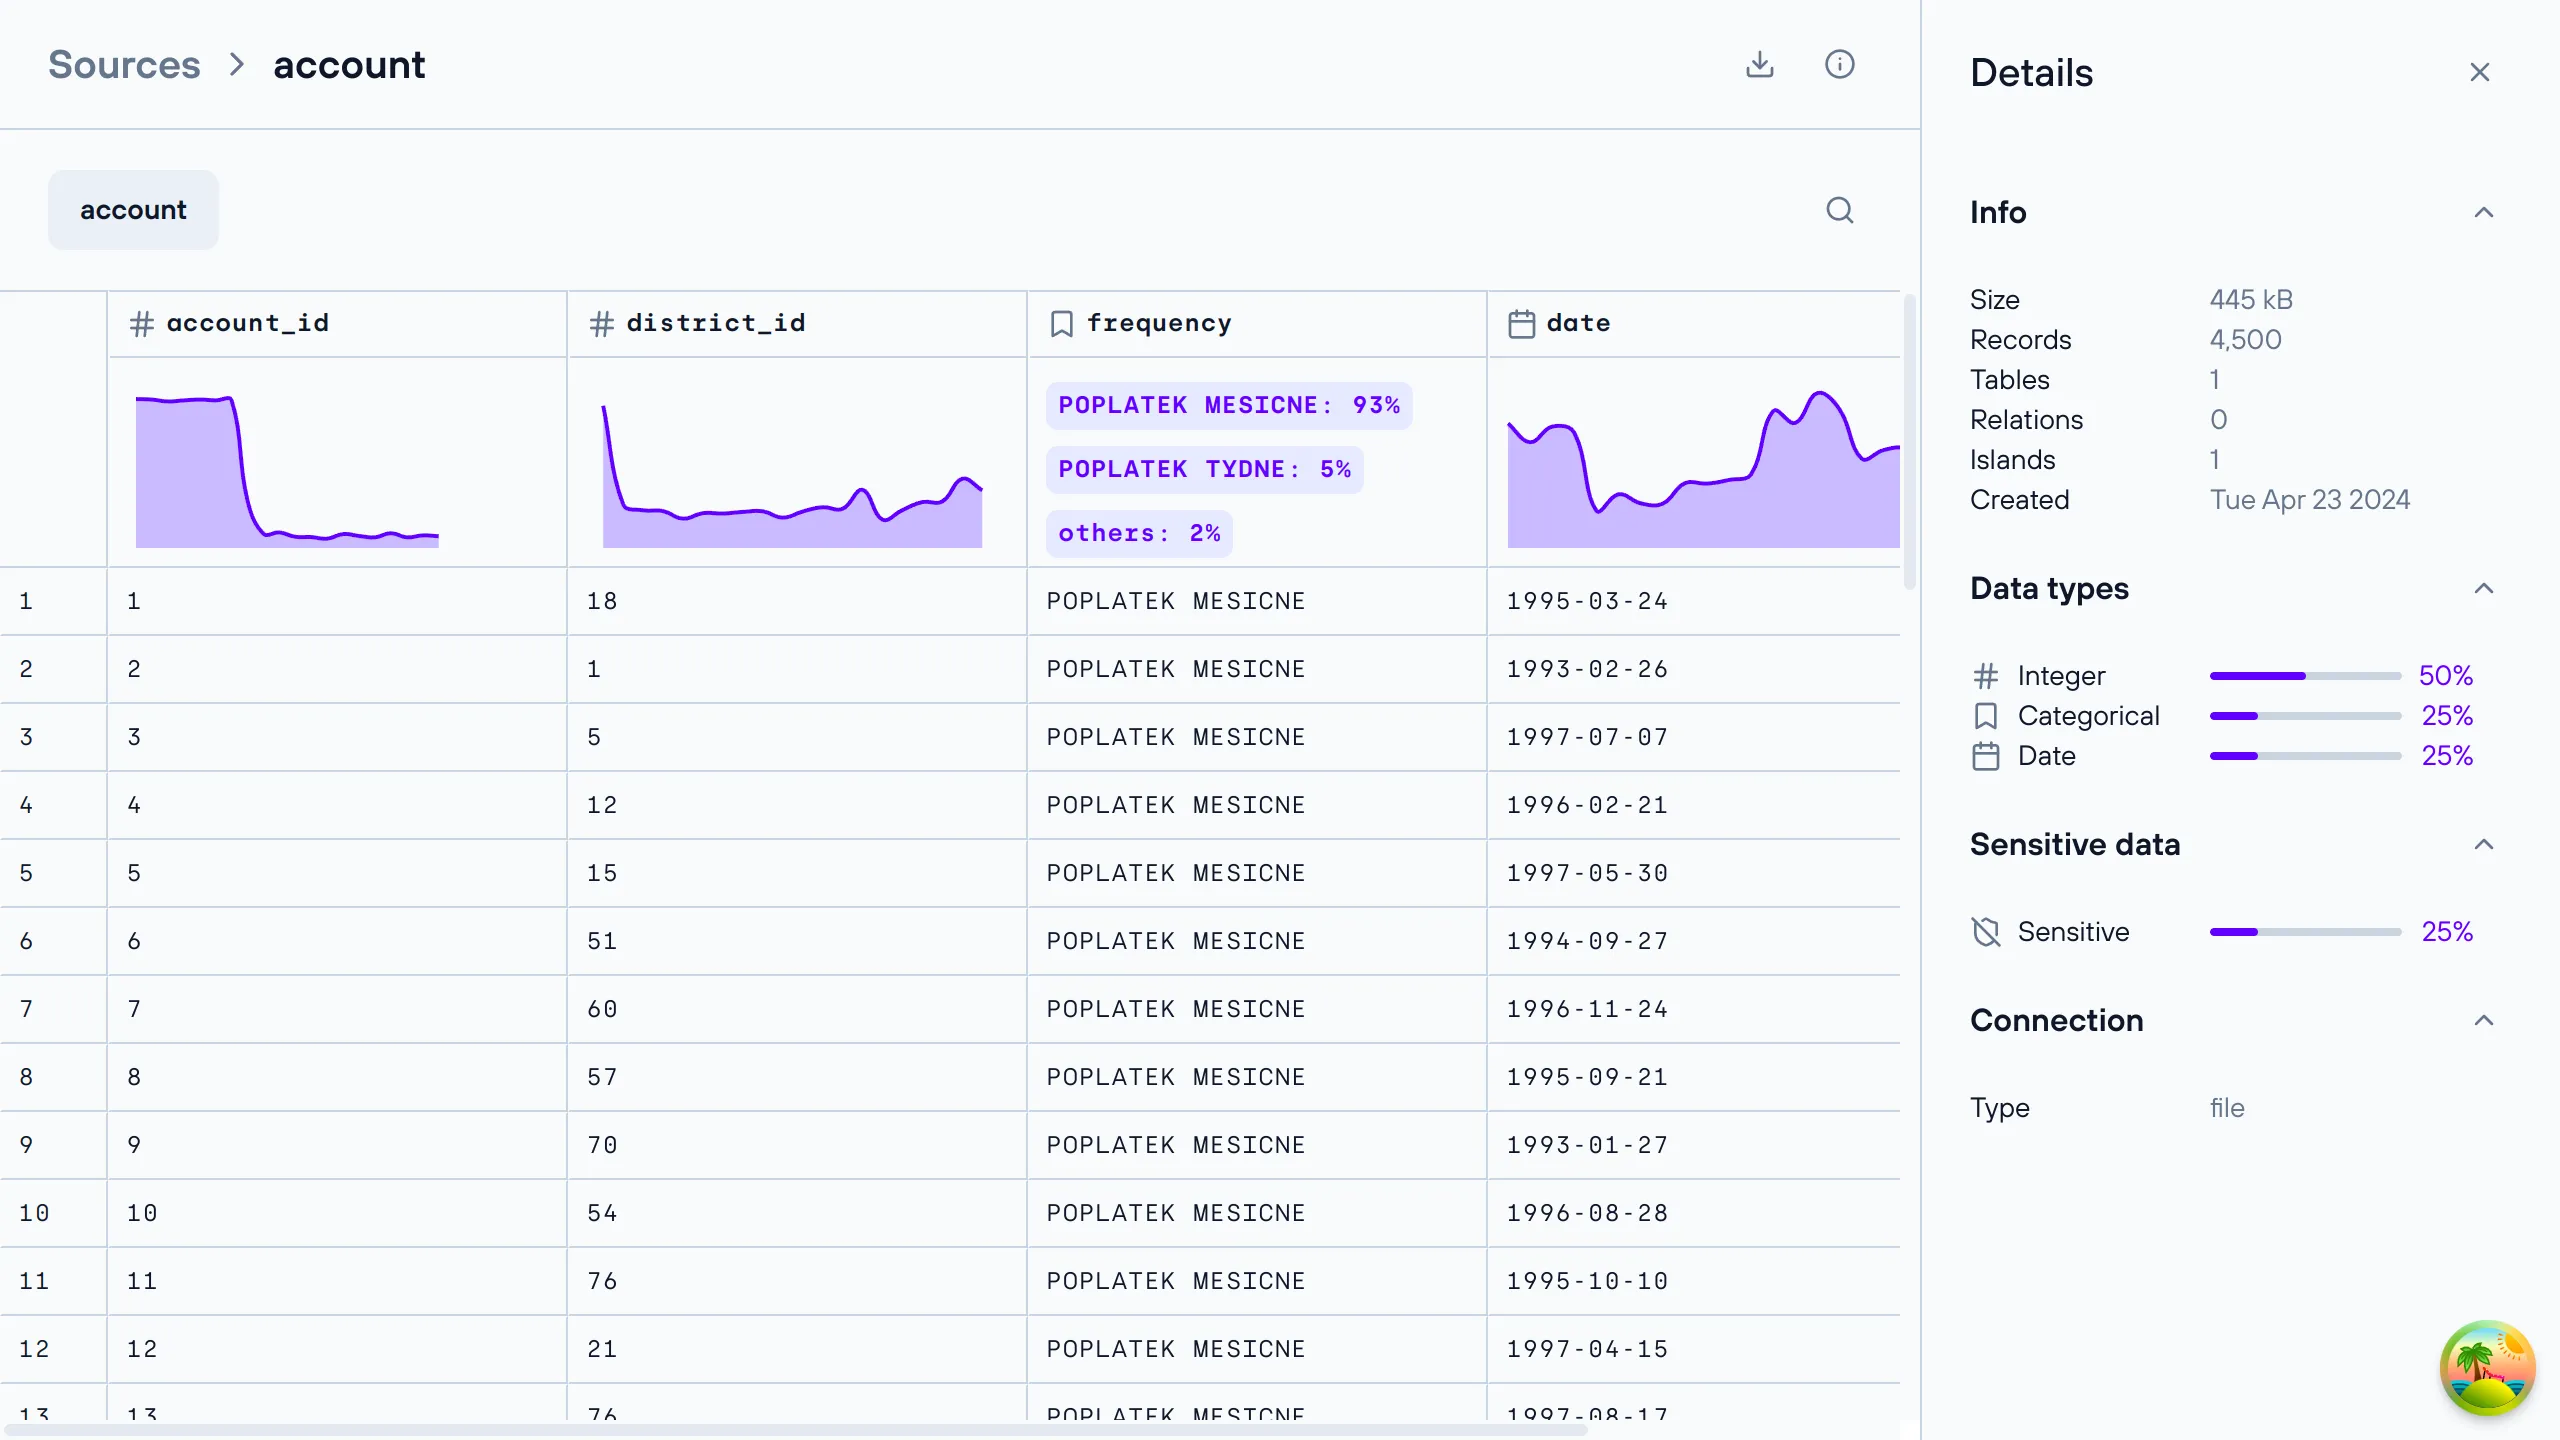This screenshot has height=1440, width=2560.
Task: Click the POPLATEK TYDNE: 5% tag
Action: click(1204, 469)
